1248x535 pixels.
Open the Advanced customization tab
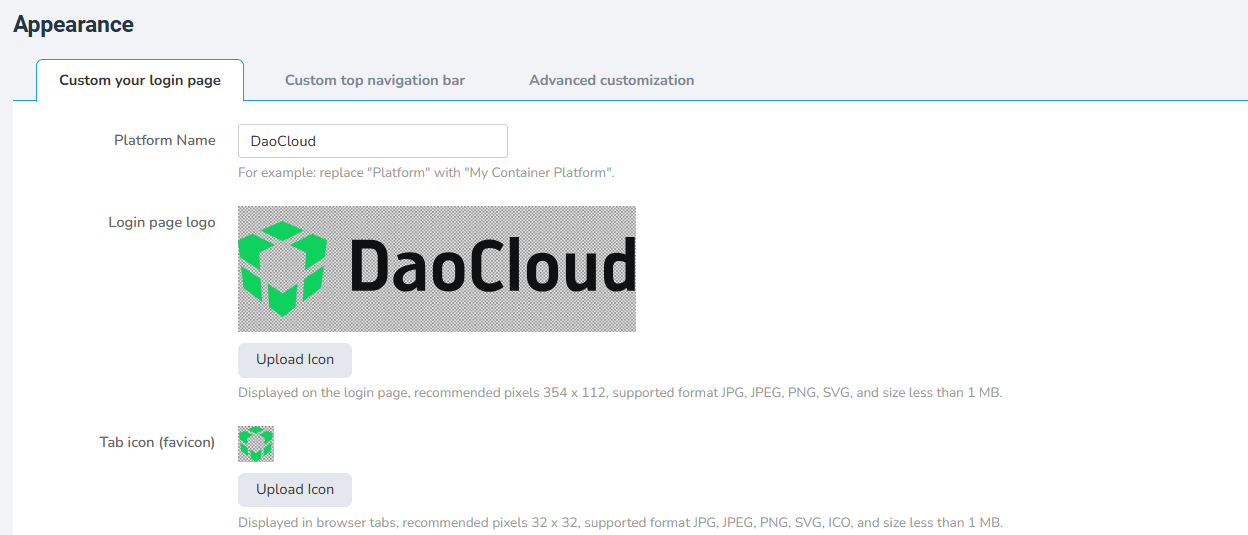pos(612,80)
